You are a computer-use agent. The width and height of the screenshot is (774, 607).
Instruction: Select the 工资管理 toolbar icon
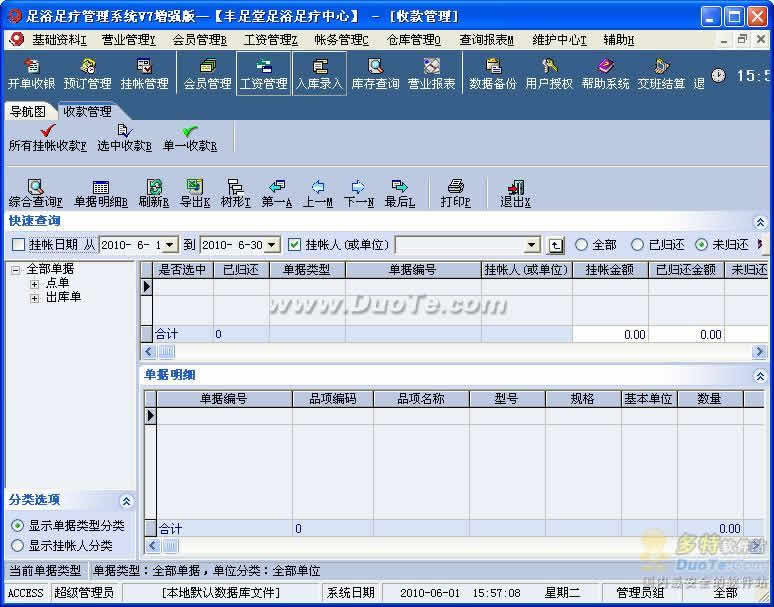(x=264, y=73)
